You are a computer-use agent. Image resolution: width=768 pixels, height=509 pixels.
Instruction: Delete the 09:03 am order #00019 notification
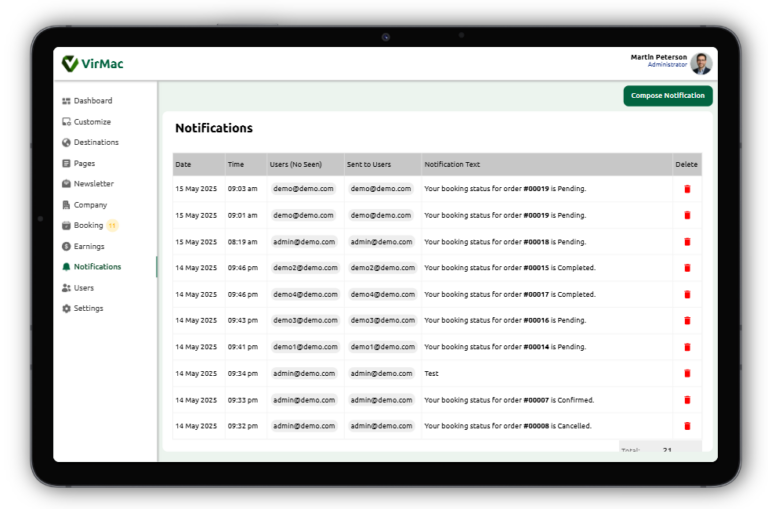[687, 189]
